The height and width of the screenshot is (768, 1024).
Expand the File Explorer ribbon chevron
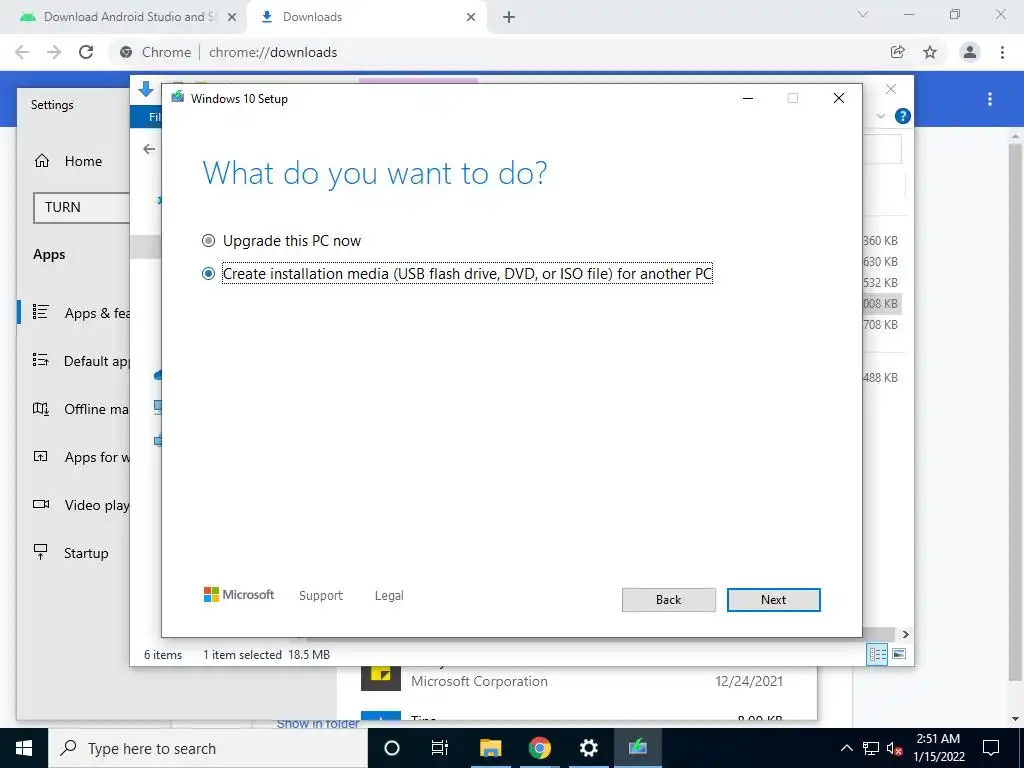click(880, 116)
